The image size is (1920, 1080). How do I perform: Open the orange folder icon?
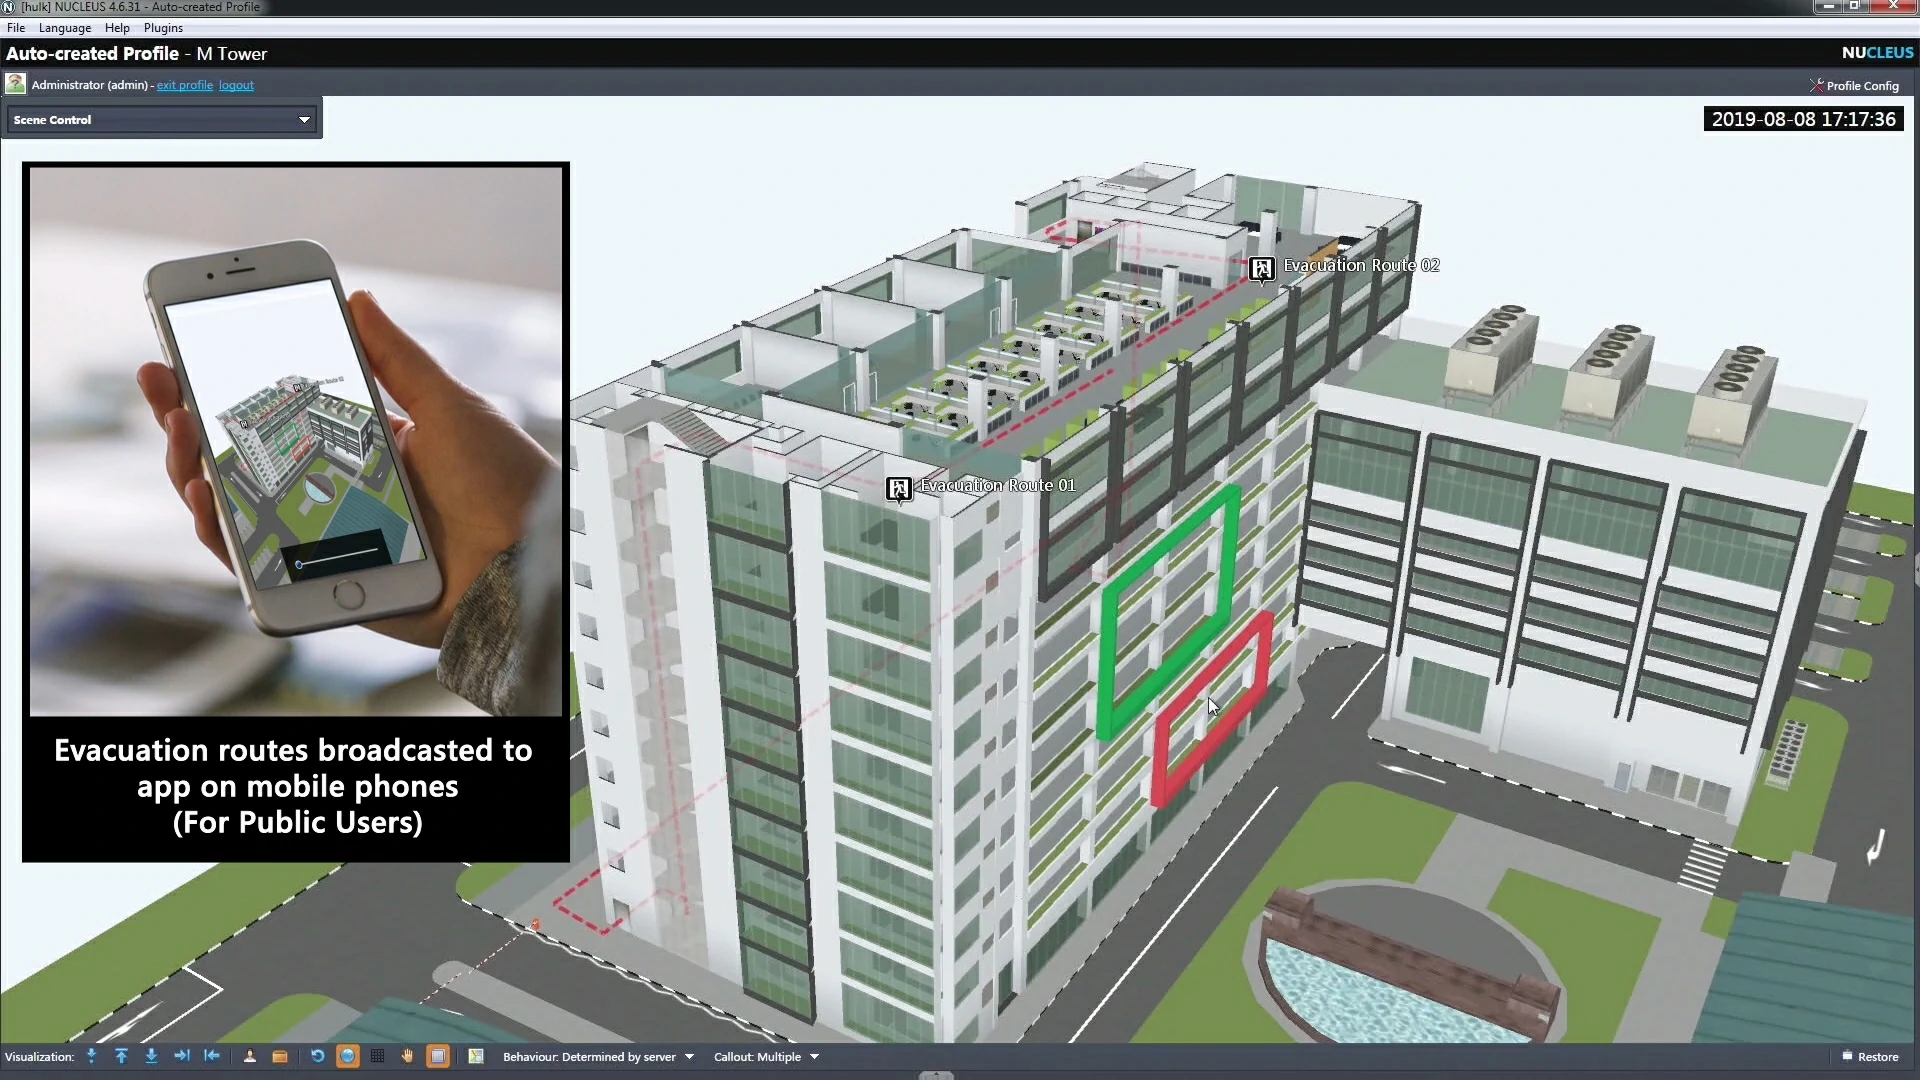point(280,1056)
